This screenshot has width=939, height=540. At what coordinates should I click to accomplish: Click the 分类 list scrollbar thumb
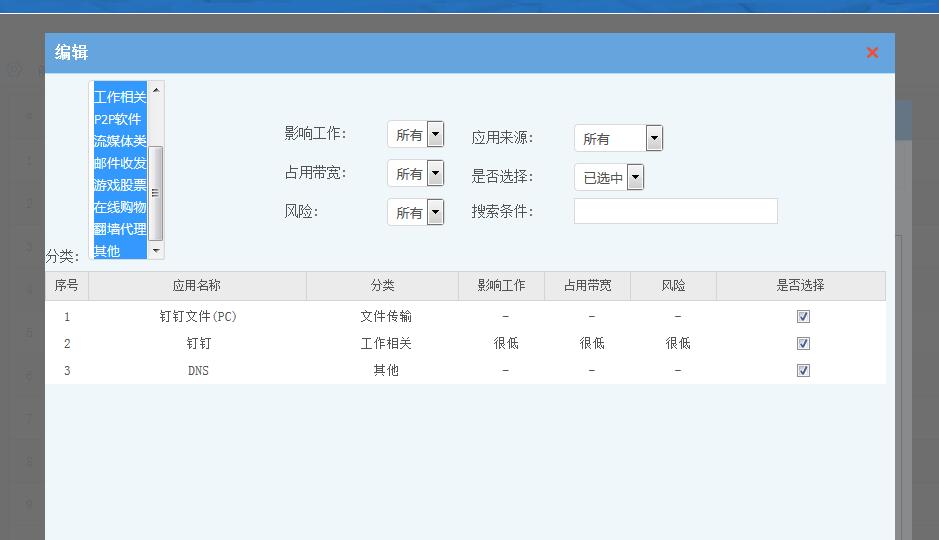pyautogui.click(x=156, y=192)
